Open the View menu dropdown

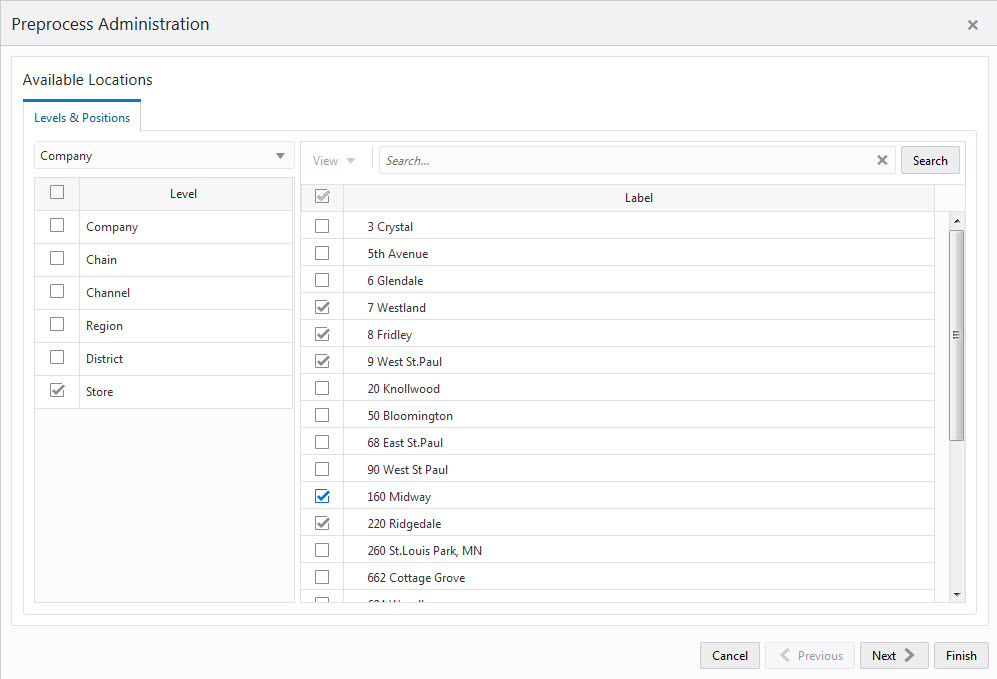(334, 161)
